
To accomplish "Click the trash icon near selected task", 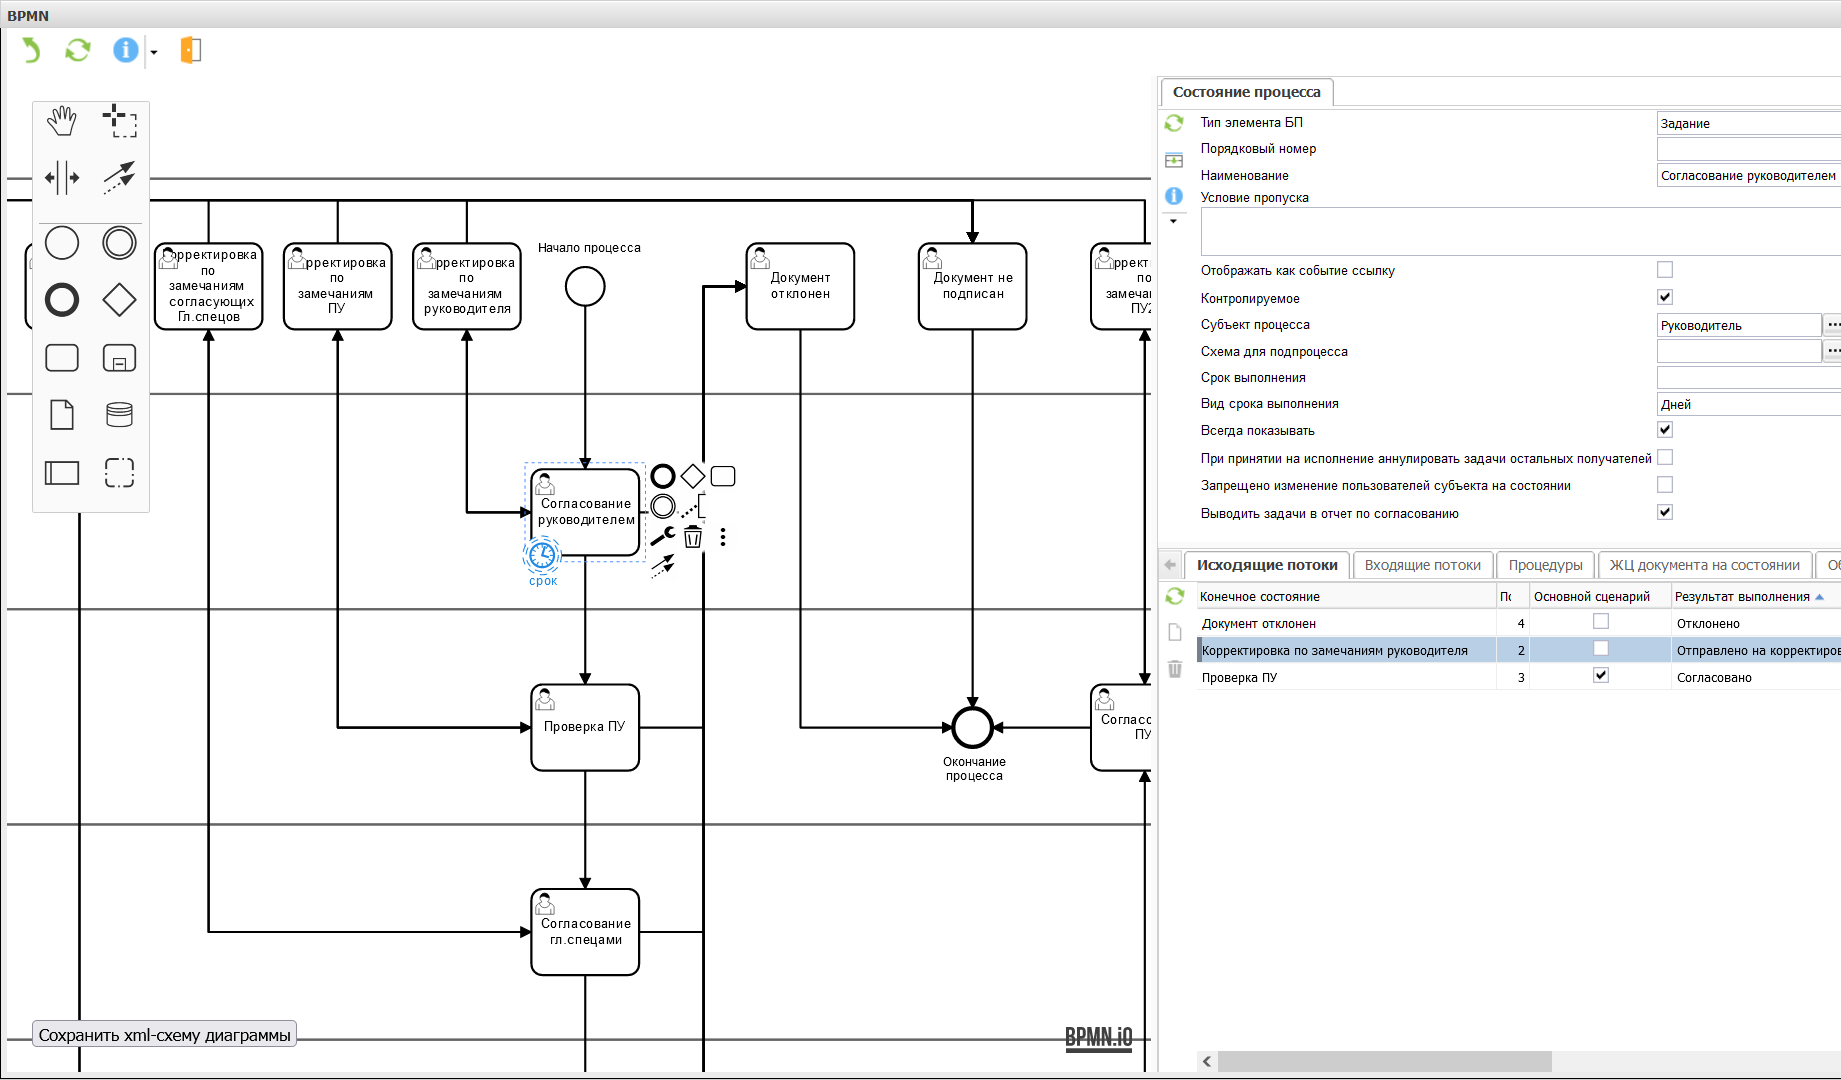I will [x=693, y=538].
